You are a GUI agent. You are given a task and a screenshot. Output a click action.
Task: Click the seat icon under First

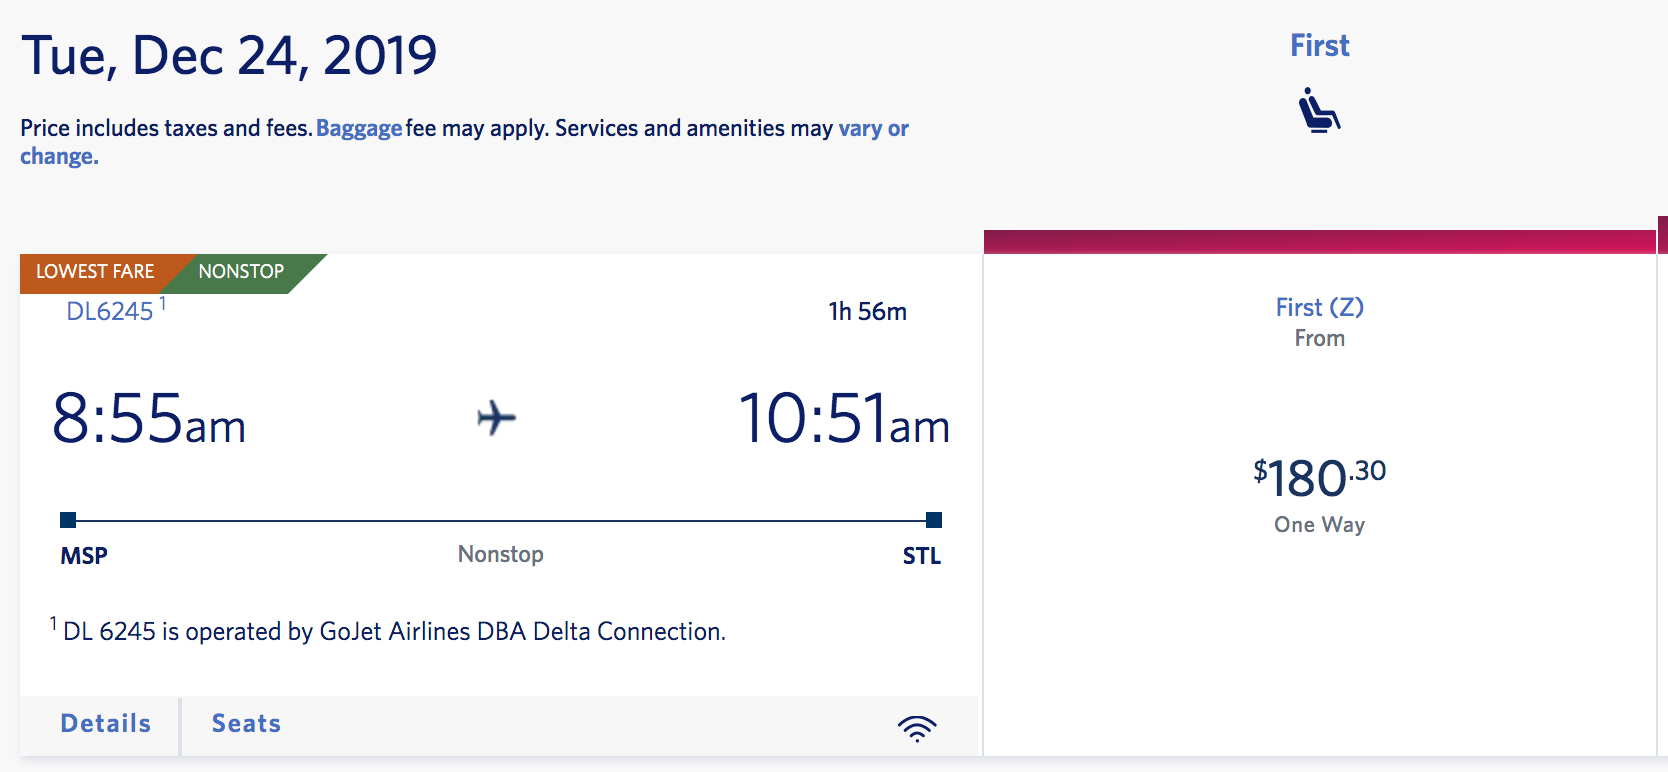(x=1319, y=110)
